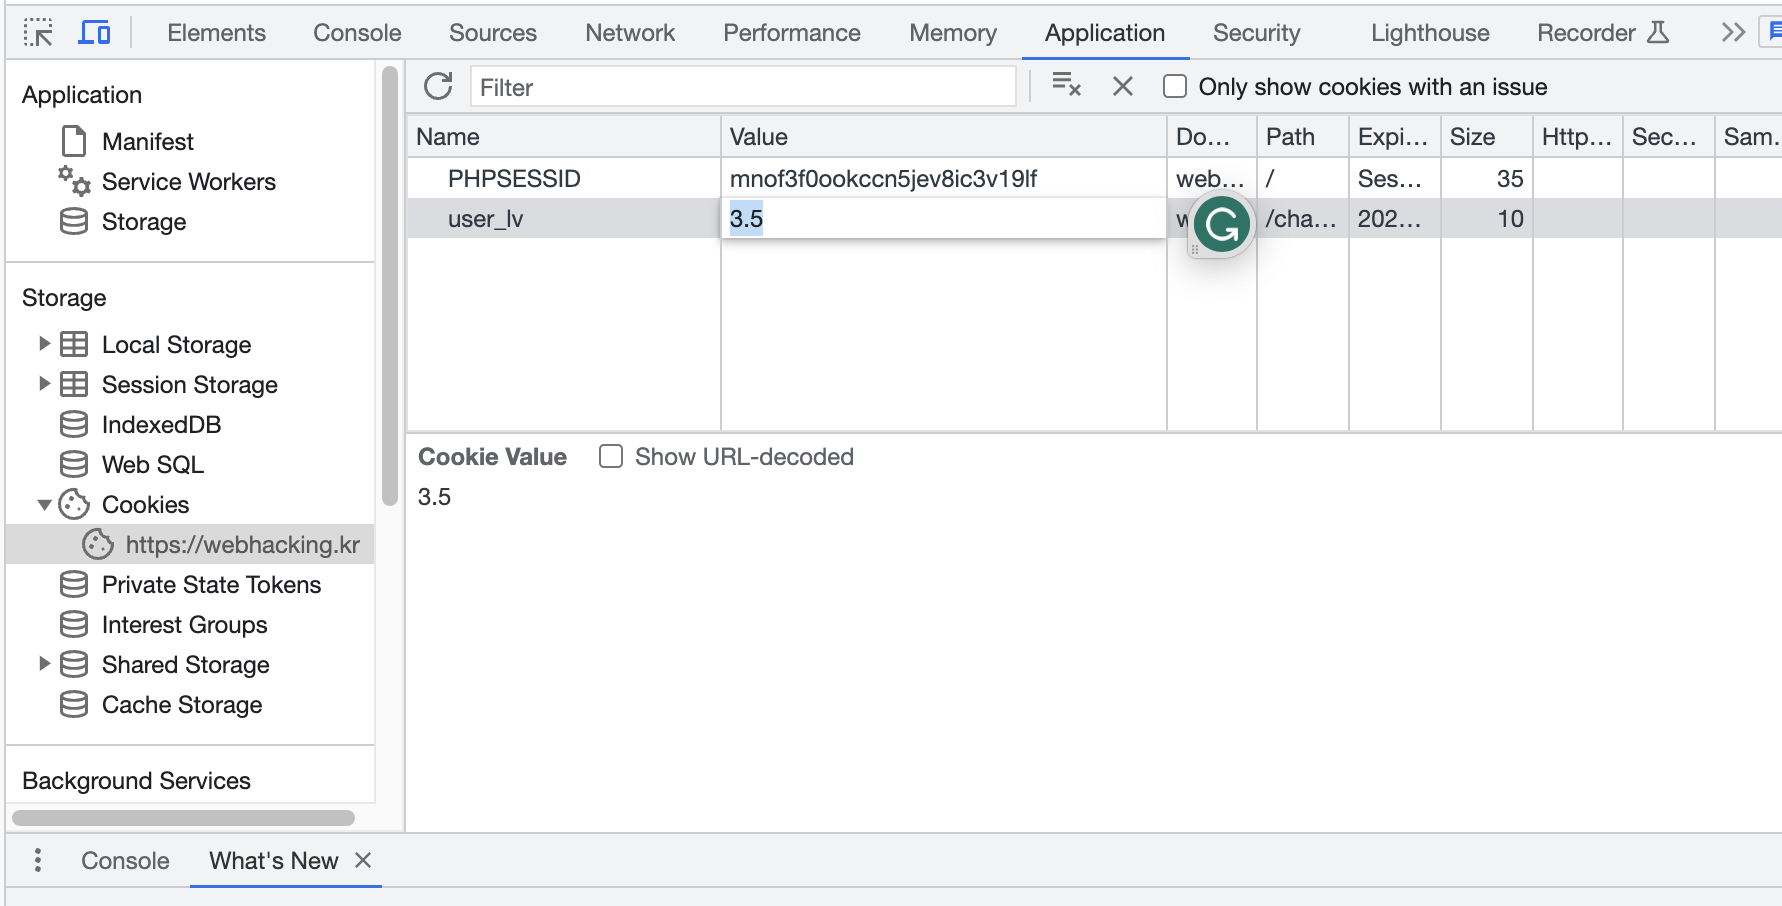The width and height of the screenshot is (1782, 906).
Task: Select the Manifest item in sidebar
Action: click(148, 141)
